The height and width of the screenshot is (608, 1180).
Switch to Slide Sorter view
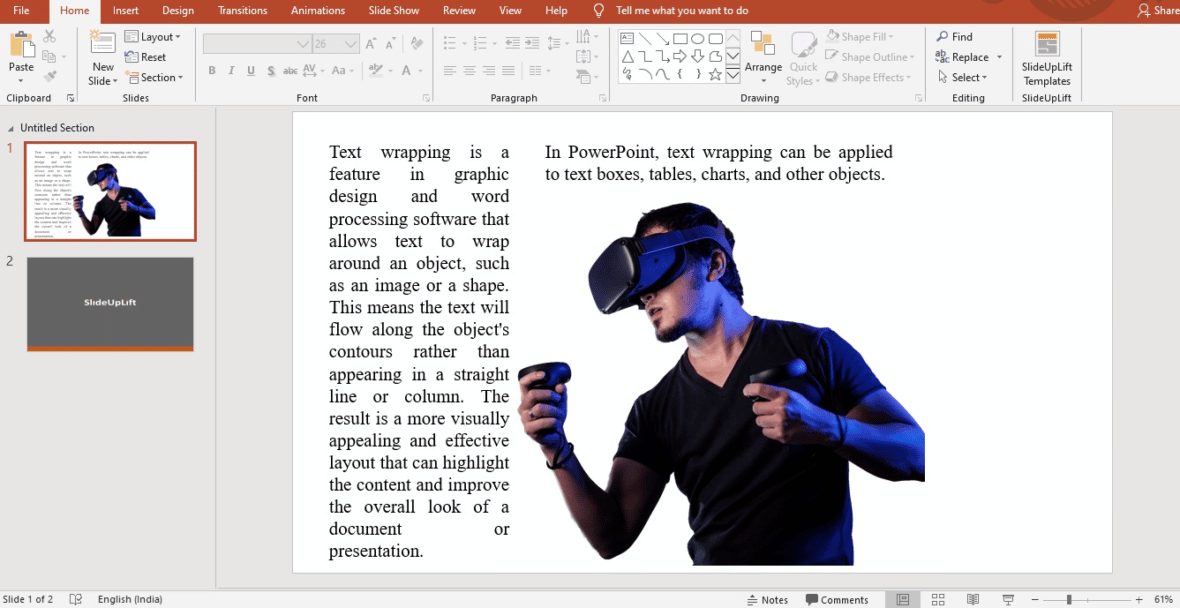tap(938, 600)
